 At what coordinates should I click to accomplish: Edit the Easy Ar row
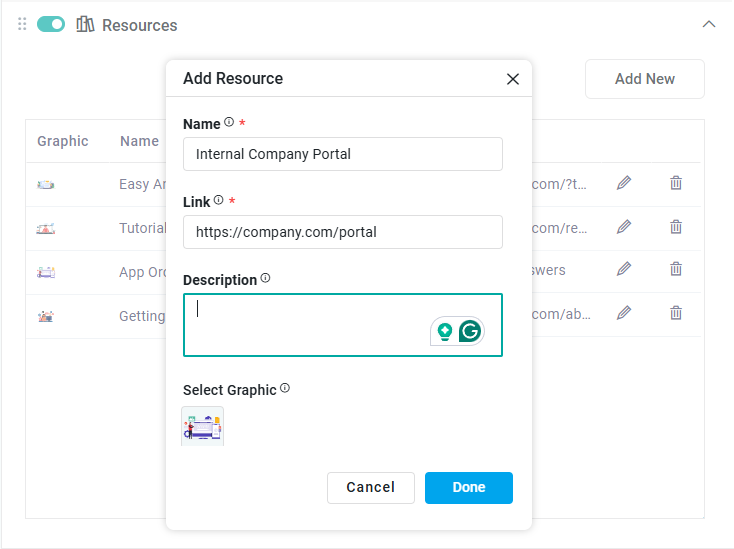(624, 183)
